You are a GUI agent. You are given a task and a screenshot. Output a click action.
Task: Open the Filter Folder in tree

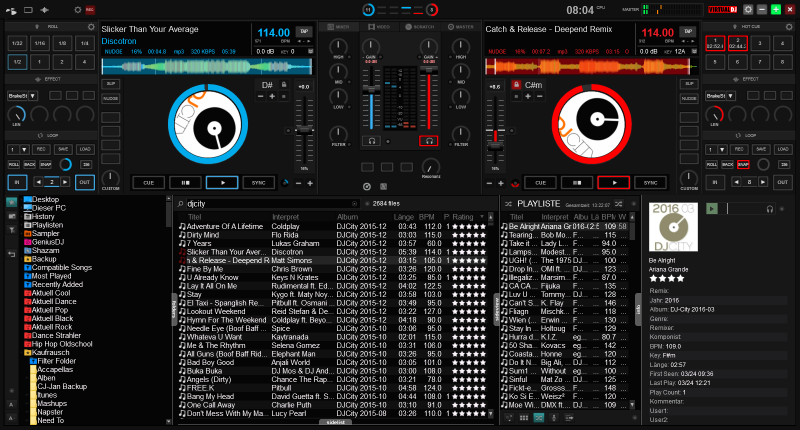click(x=56, y=361)
